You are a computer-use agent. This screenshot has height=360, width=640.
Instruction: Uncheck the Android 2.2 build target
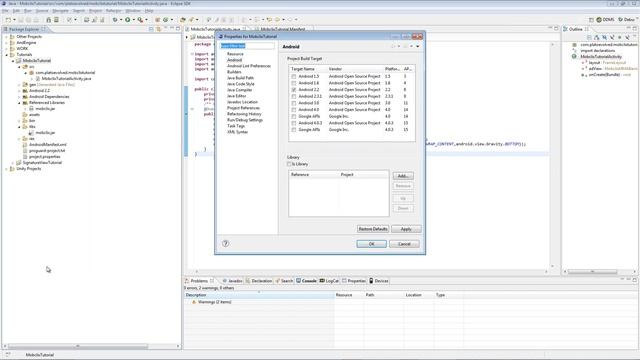click(x=294, y=90)
